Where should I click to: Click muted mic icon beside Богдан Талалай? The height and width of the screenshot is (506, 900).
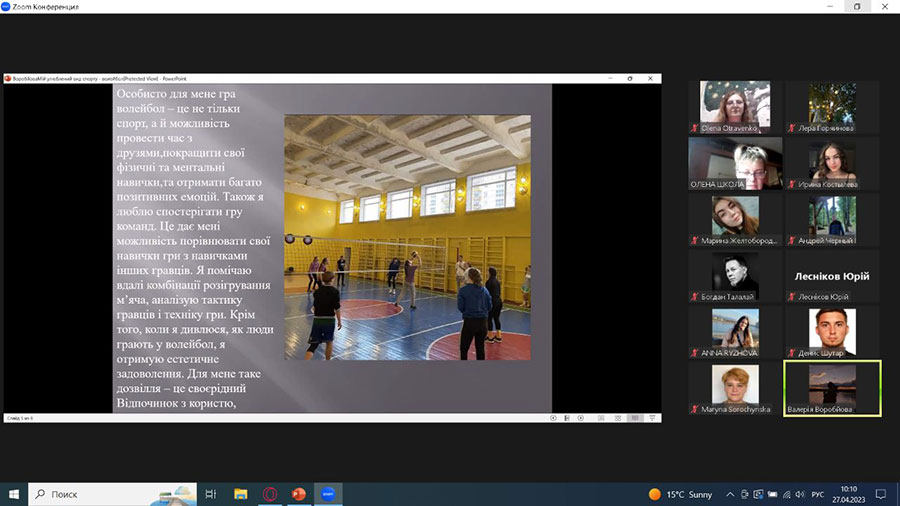coord(695,297)
